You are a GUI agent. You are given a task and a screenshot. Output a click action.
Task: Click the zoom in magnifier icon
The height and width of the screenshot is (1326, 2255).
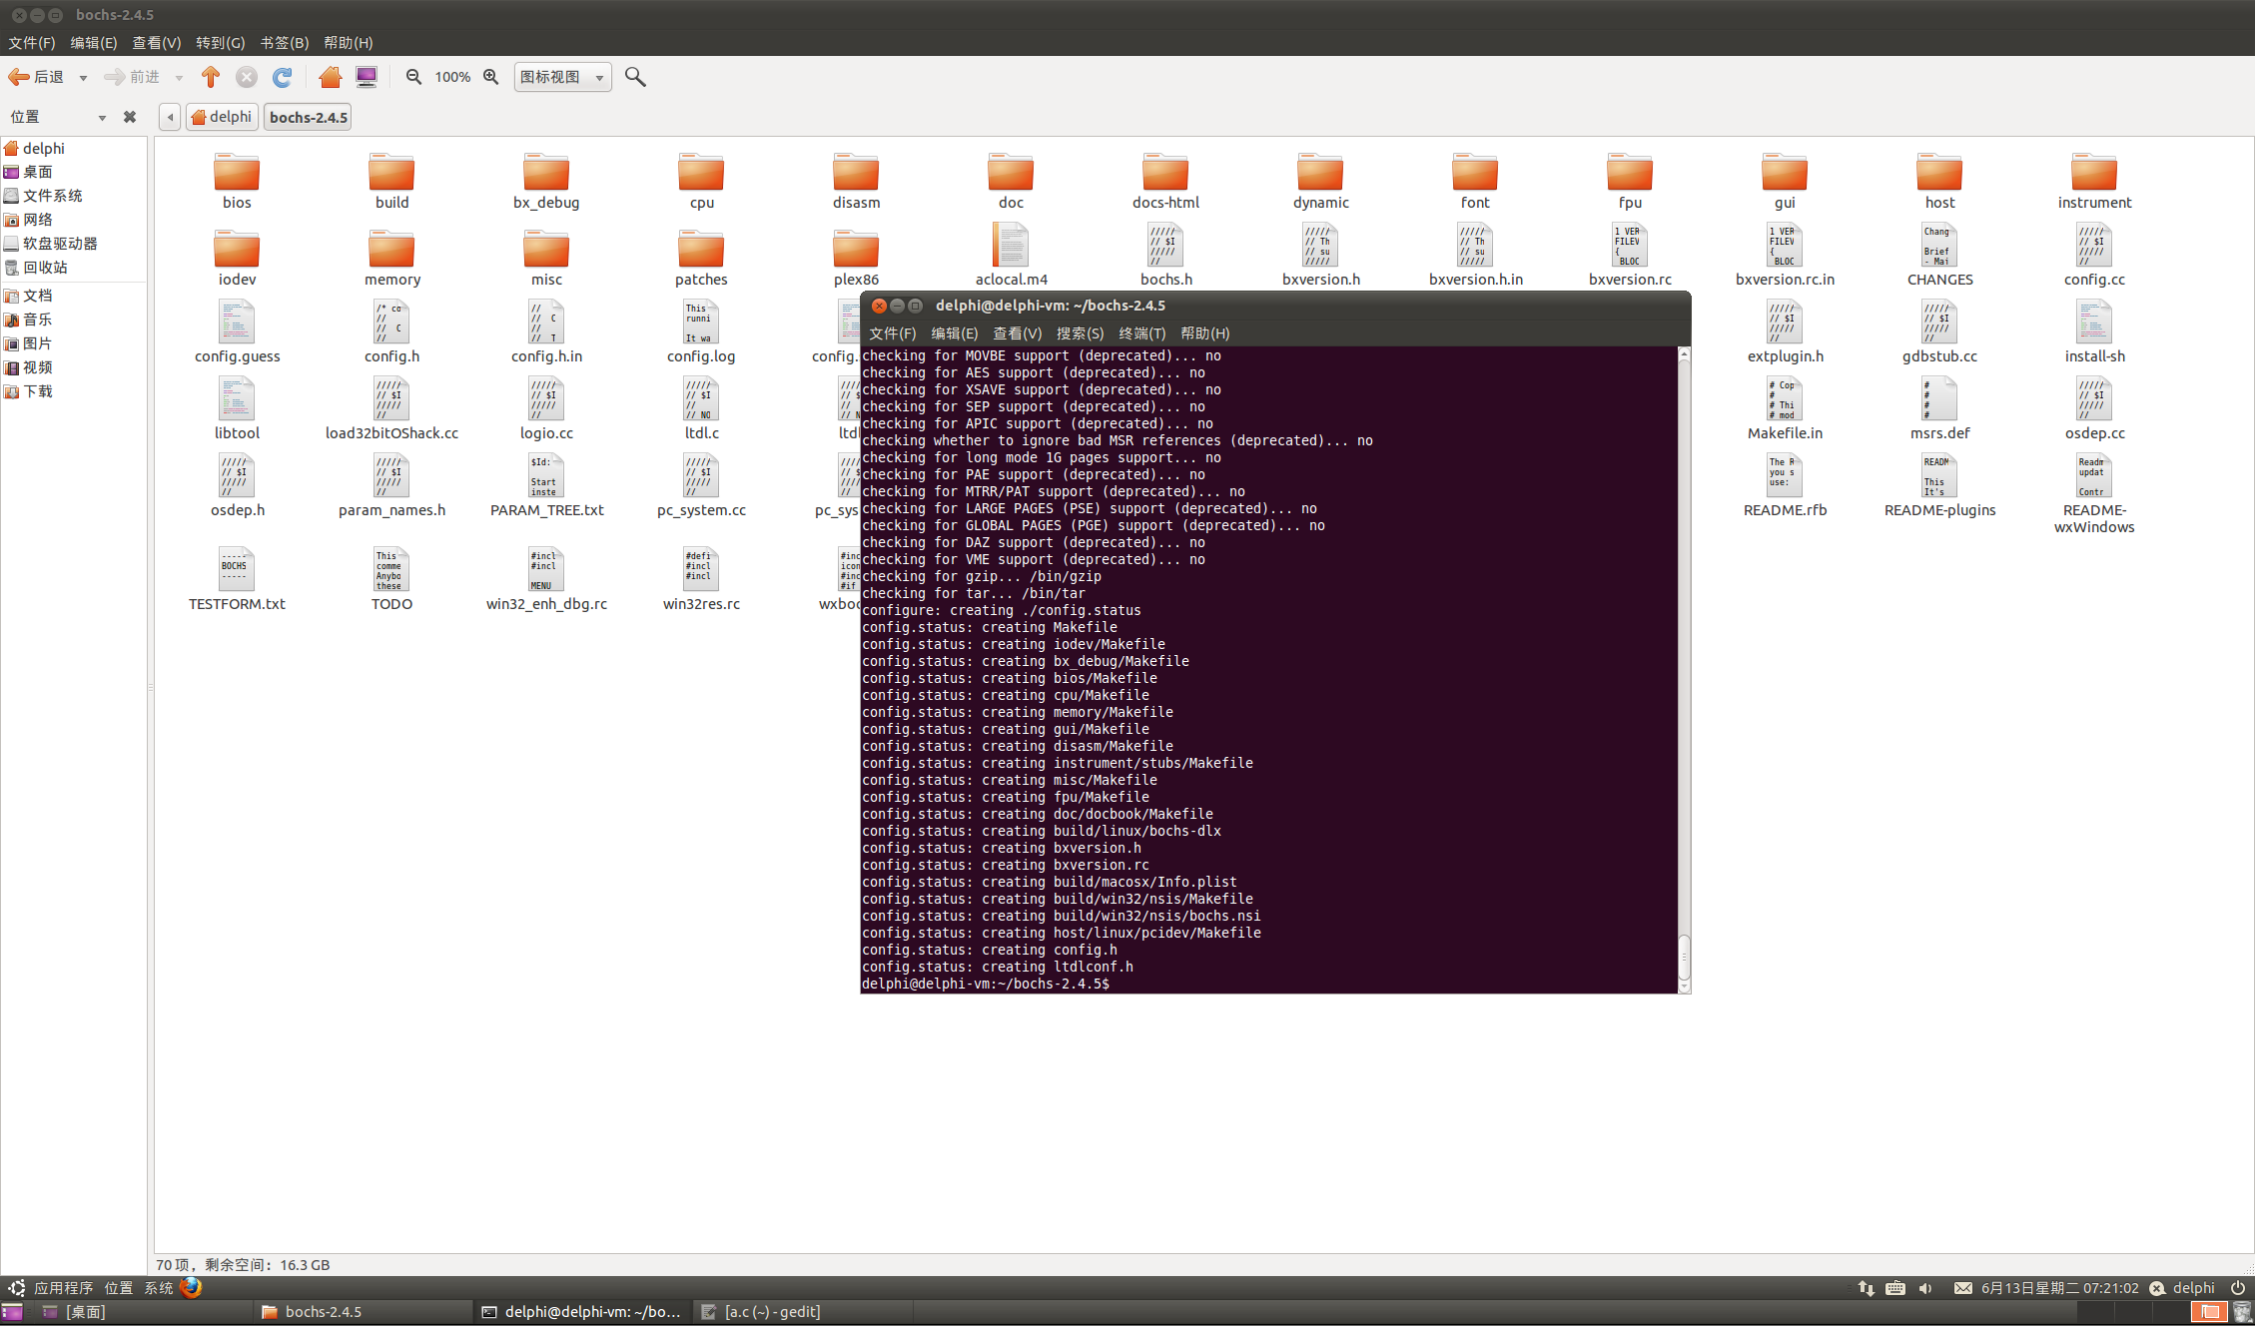coord(490,77)
